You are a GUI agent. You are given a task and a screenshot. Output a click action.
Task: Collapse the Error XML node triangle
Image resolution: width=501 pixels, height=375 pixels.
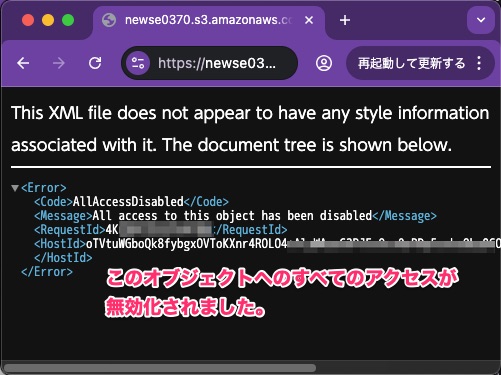pyautogui.click(x=15, y=188)
